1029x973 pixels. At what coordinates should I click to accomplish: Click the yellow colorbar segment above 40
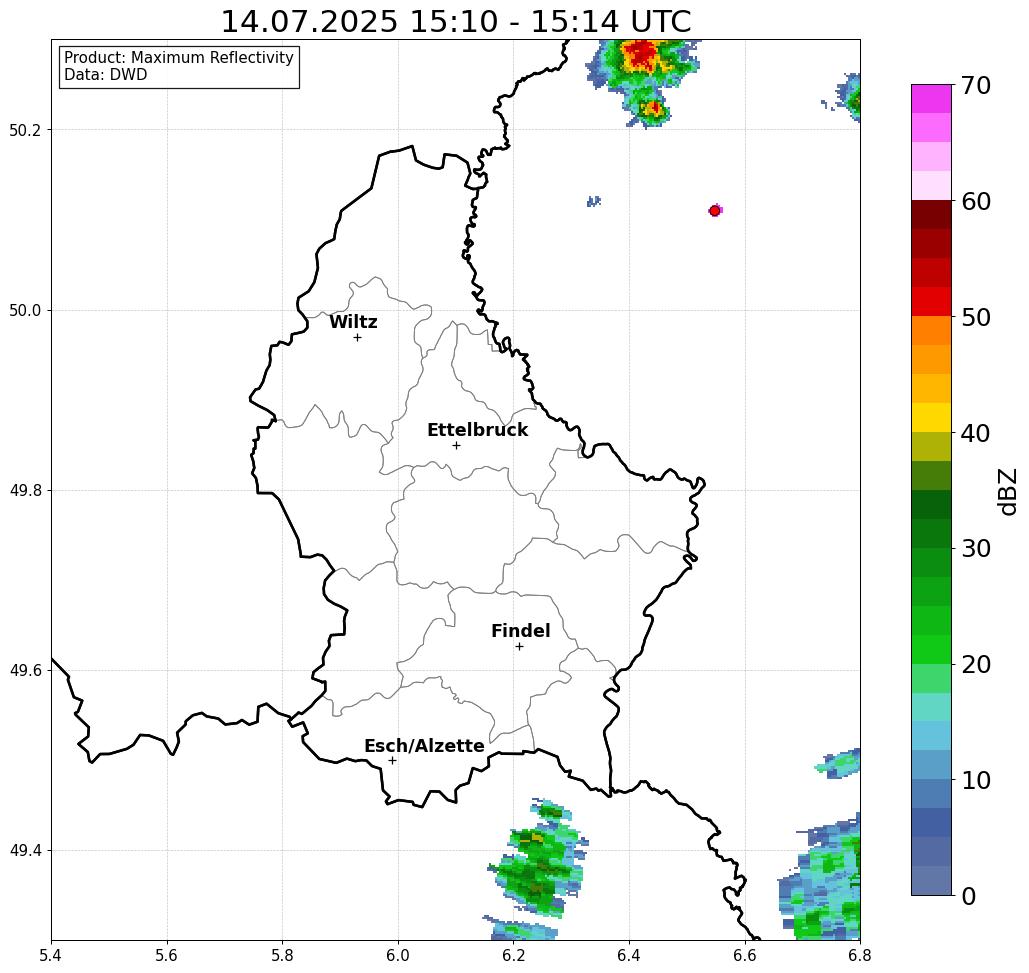coord(931,417)
